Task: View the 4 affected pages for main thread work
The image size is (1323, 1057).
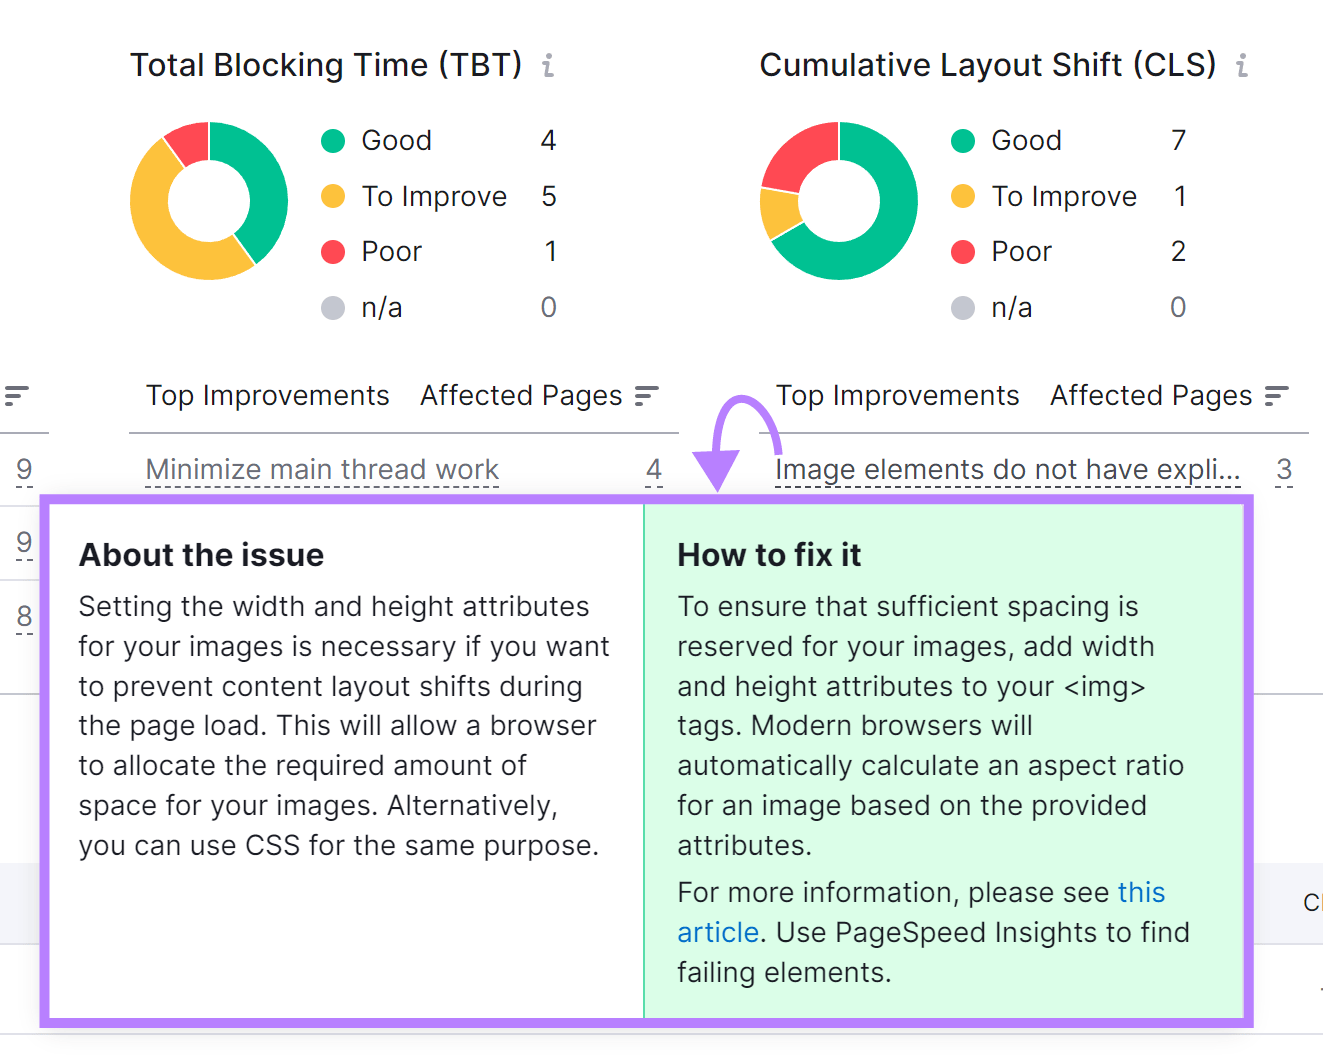Action: pyautogui.click(x=654, y=469)
